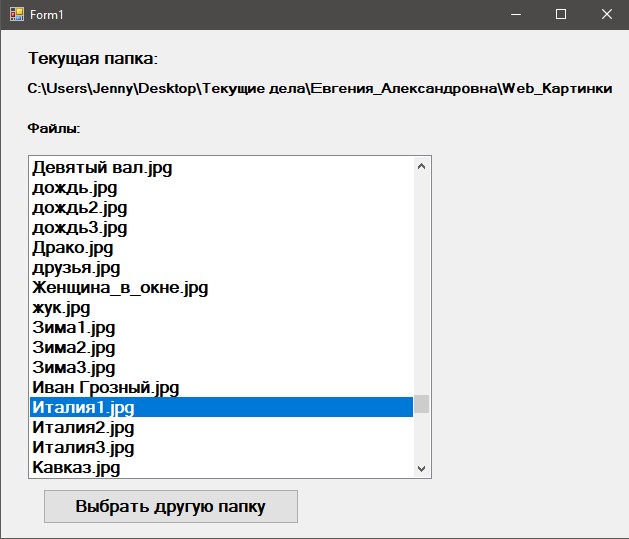Screen dimensions: 629x539
Task: Select "Девятый вал.jpg" in the file list
Action: pos(102,168)
